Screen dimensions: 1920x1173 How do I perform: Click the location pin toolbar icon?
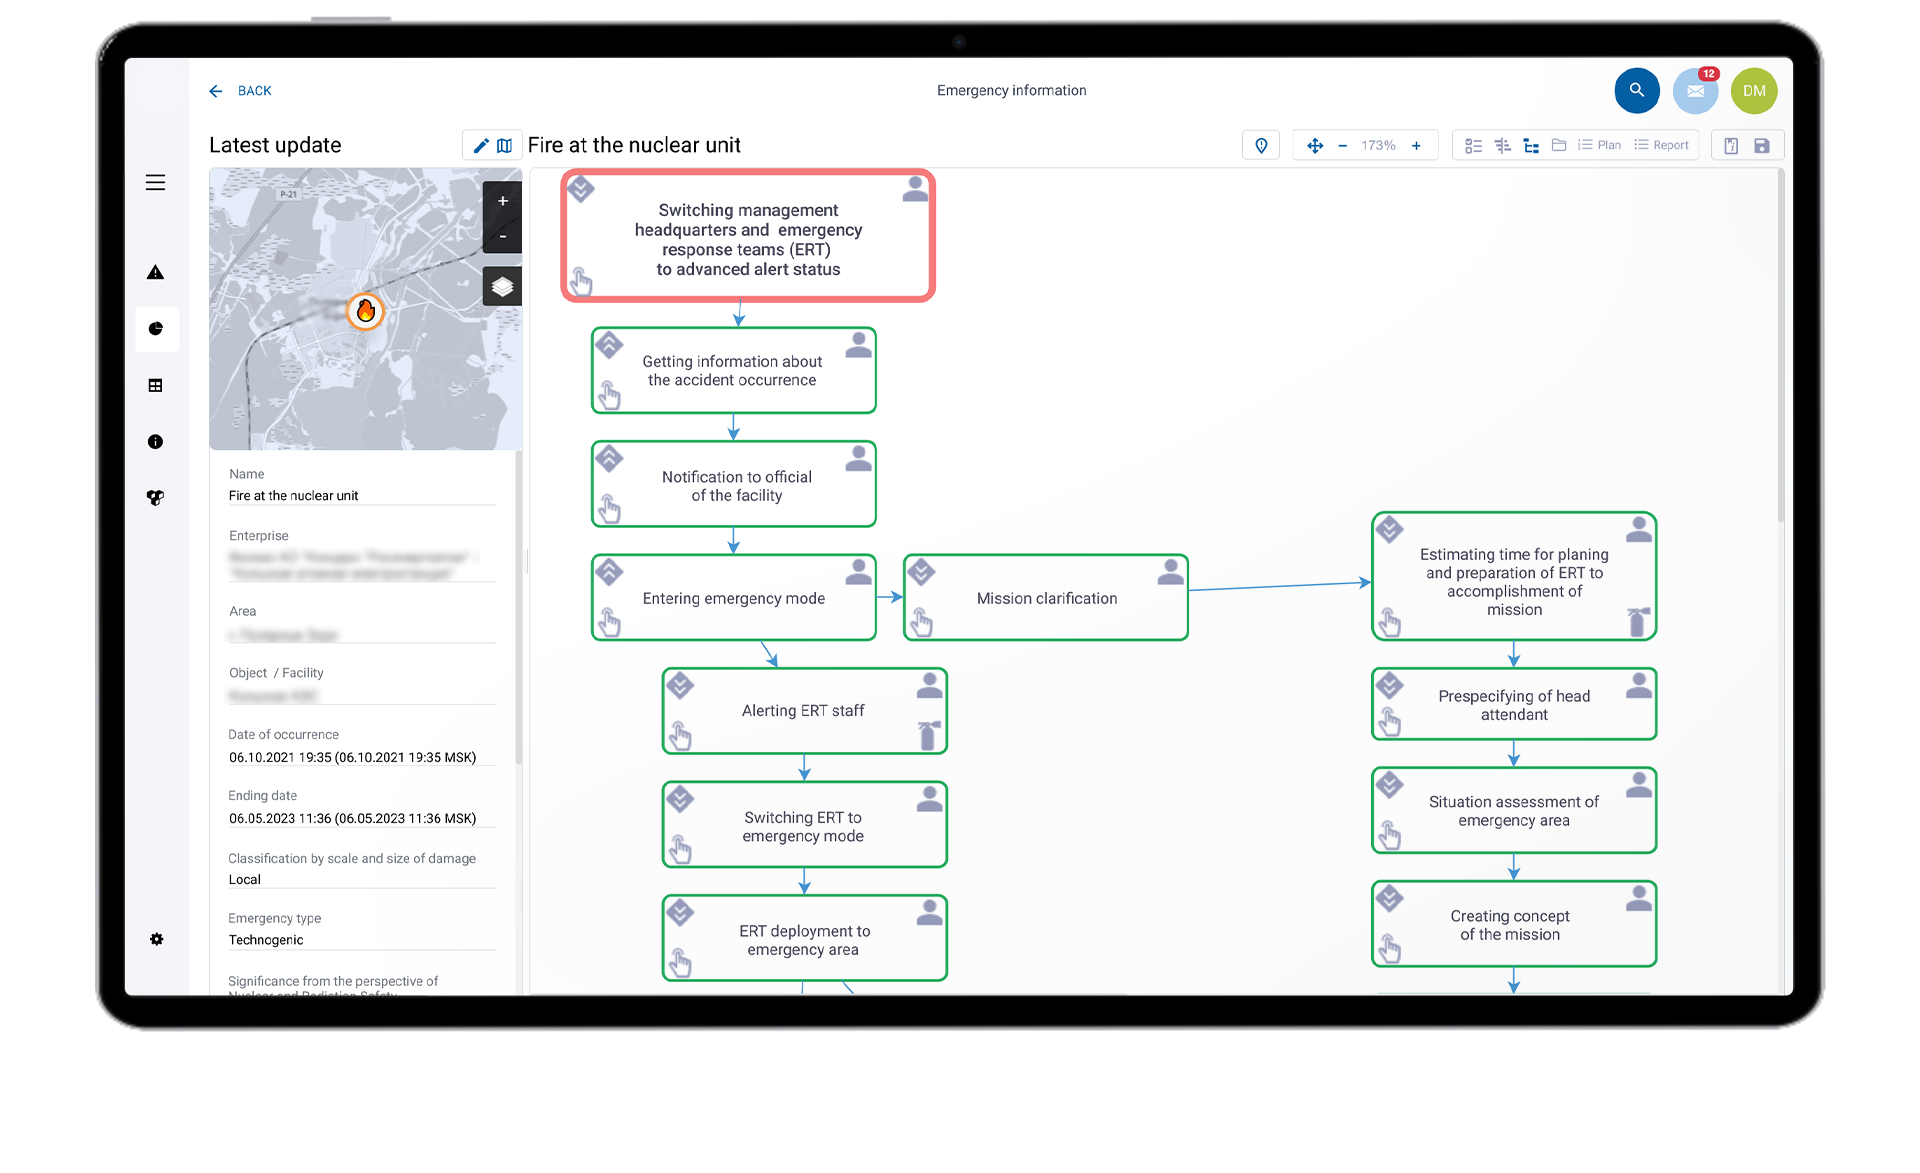[1261, 146]
